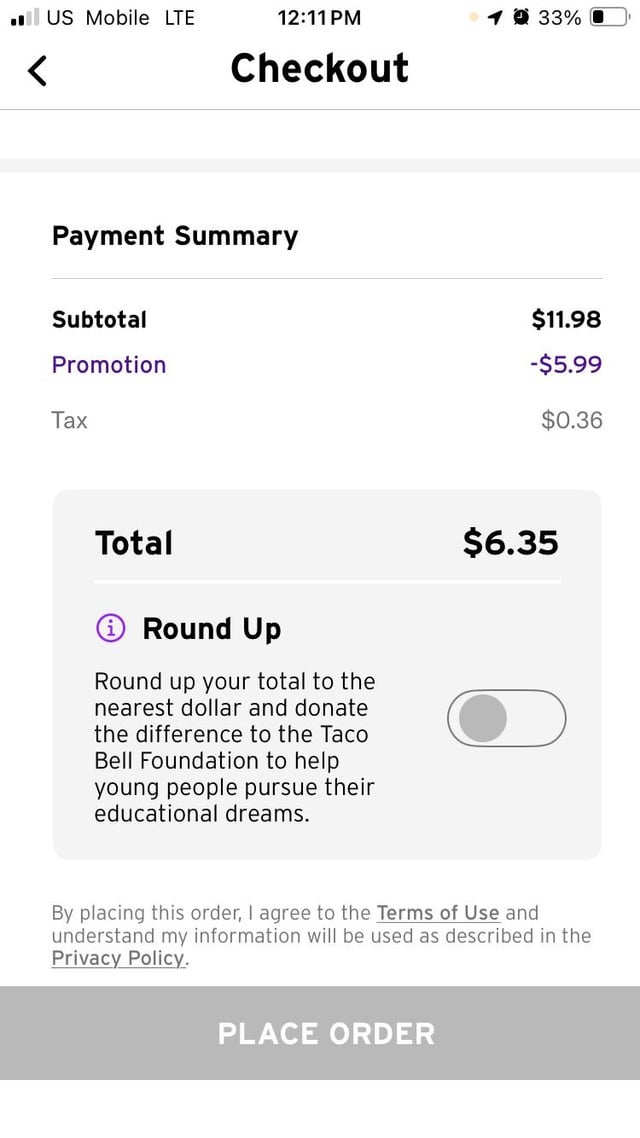Screen dimensions: 640x1138
Task: Tap the Round Up info icon
Action: (x=110, y=628)
